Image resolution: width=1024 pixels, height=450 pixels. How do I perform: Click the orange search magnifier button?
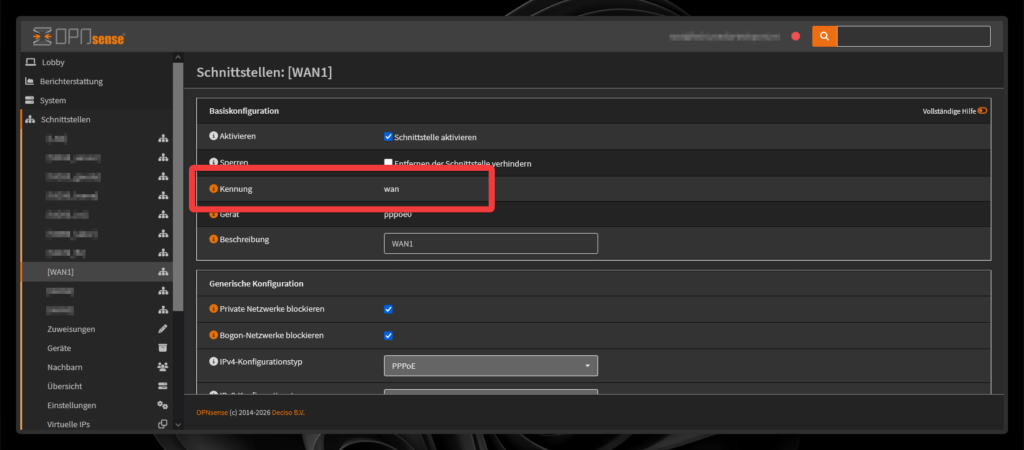point(824,36)
